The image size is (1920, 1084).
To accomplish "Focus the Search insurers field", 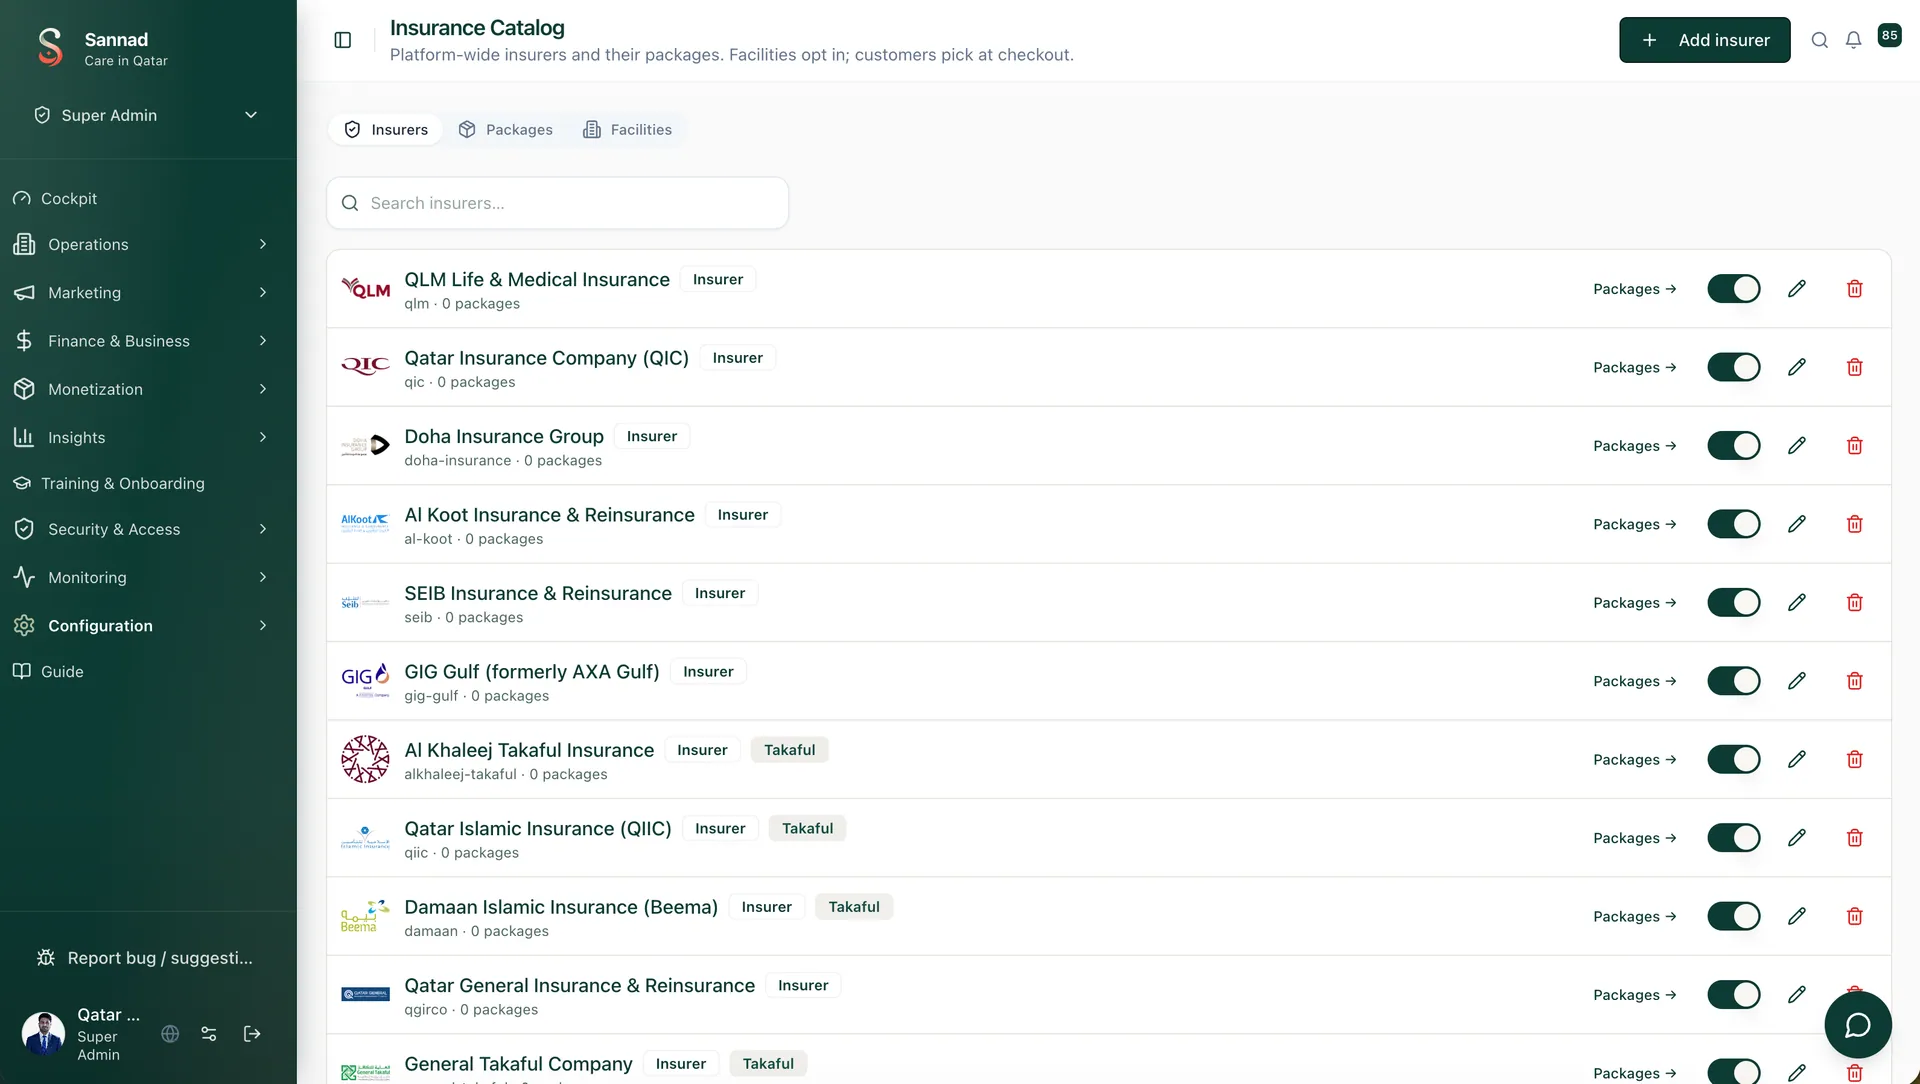I will [x=557, y=203].
